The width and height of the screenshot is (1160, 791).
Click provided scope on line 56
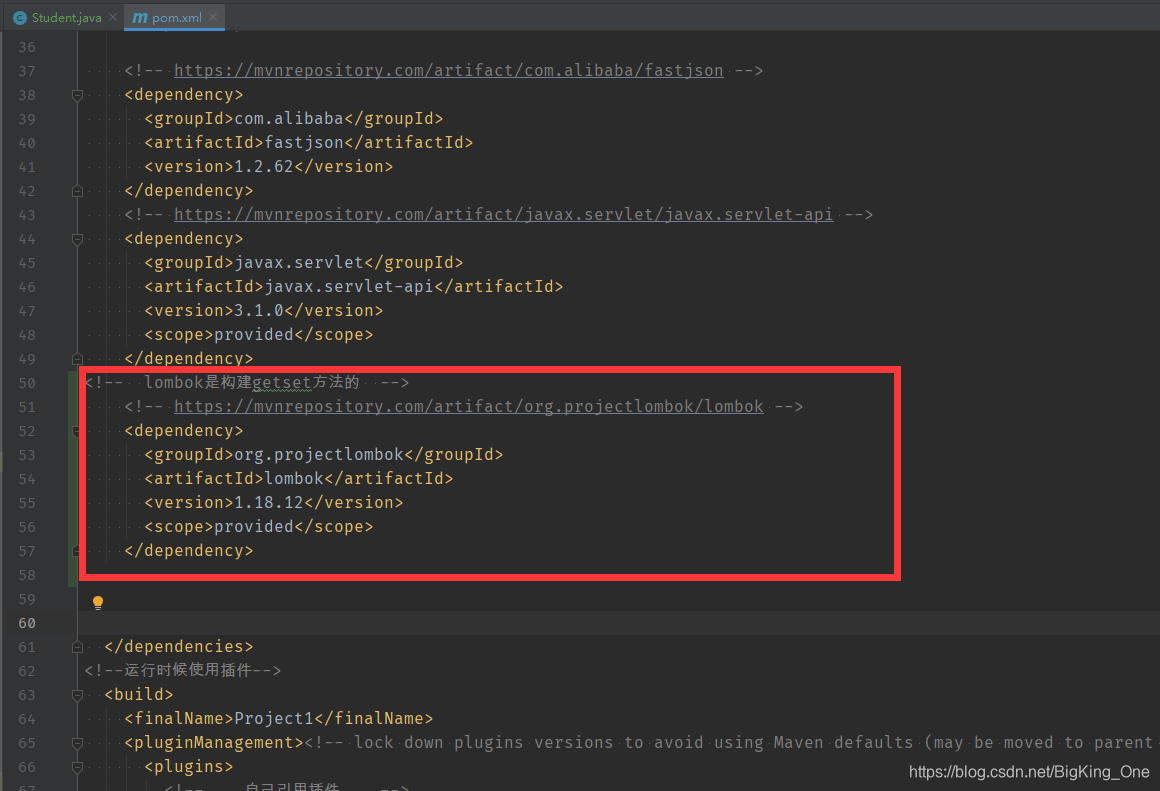coord(254,527)
